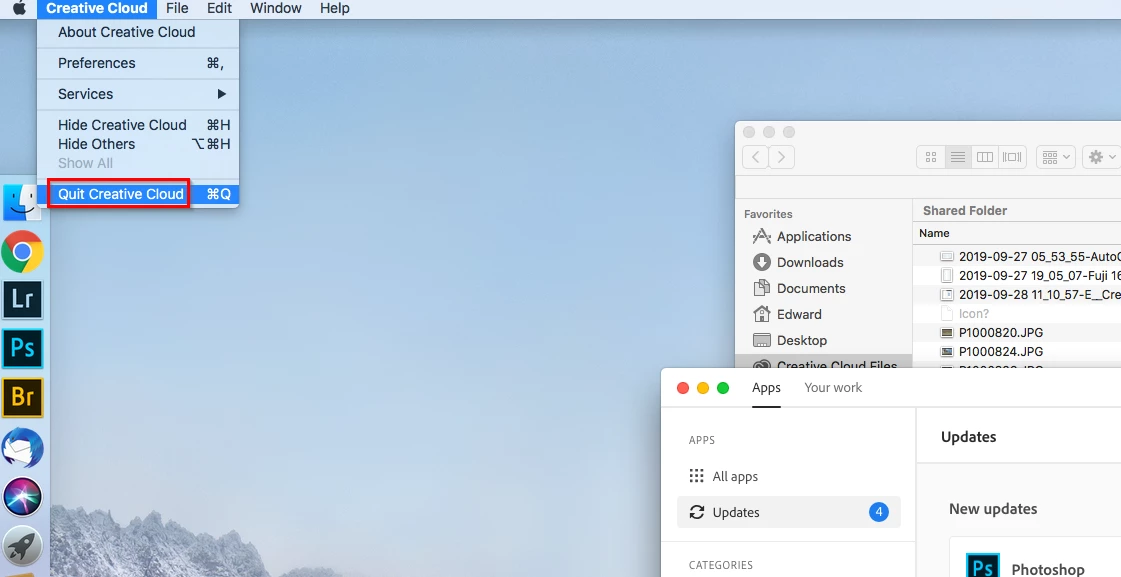This screenshot has width=1121, height=577.
Task: Go back in the Finder window
Action: coord(756,157)
